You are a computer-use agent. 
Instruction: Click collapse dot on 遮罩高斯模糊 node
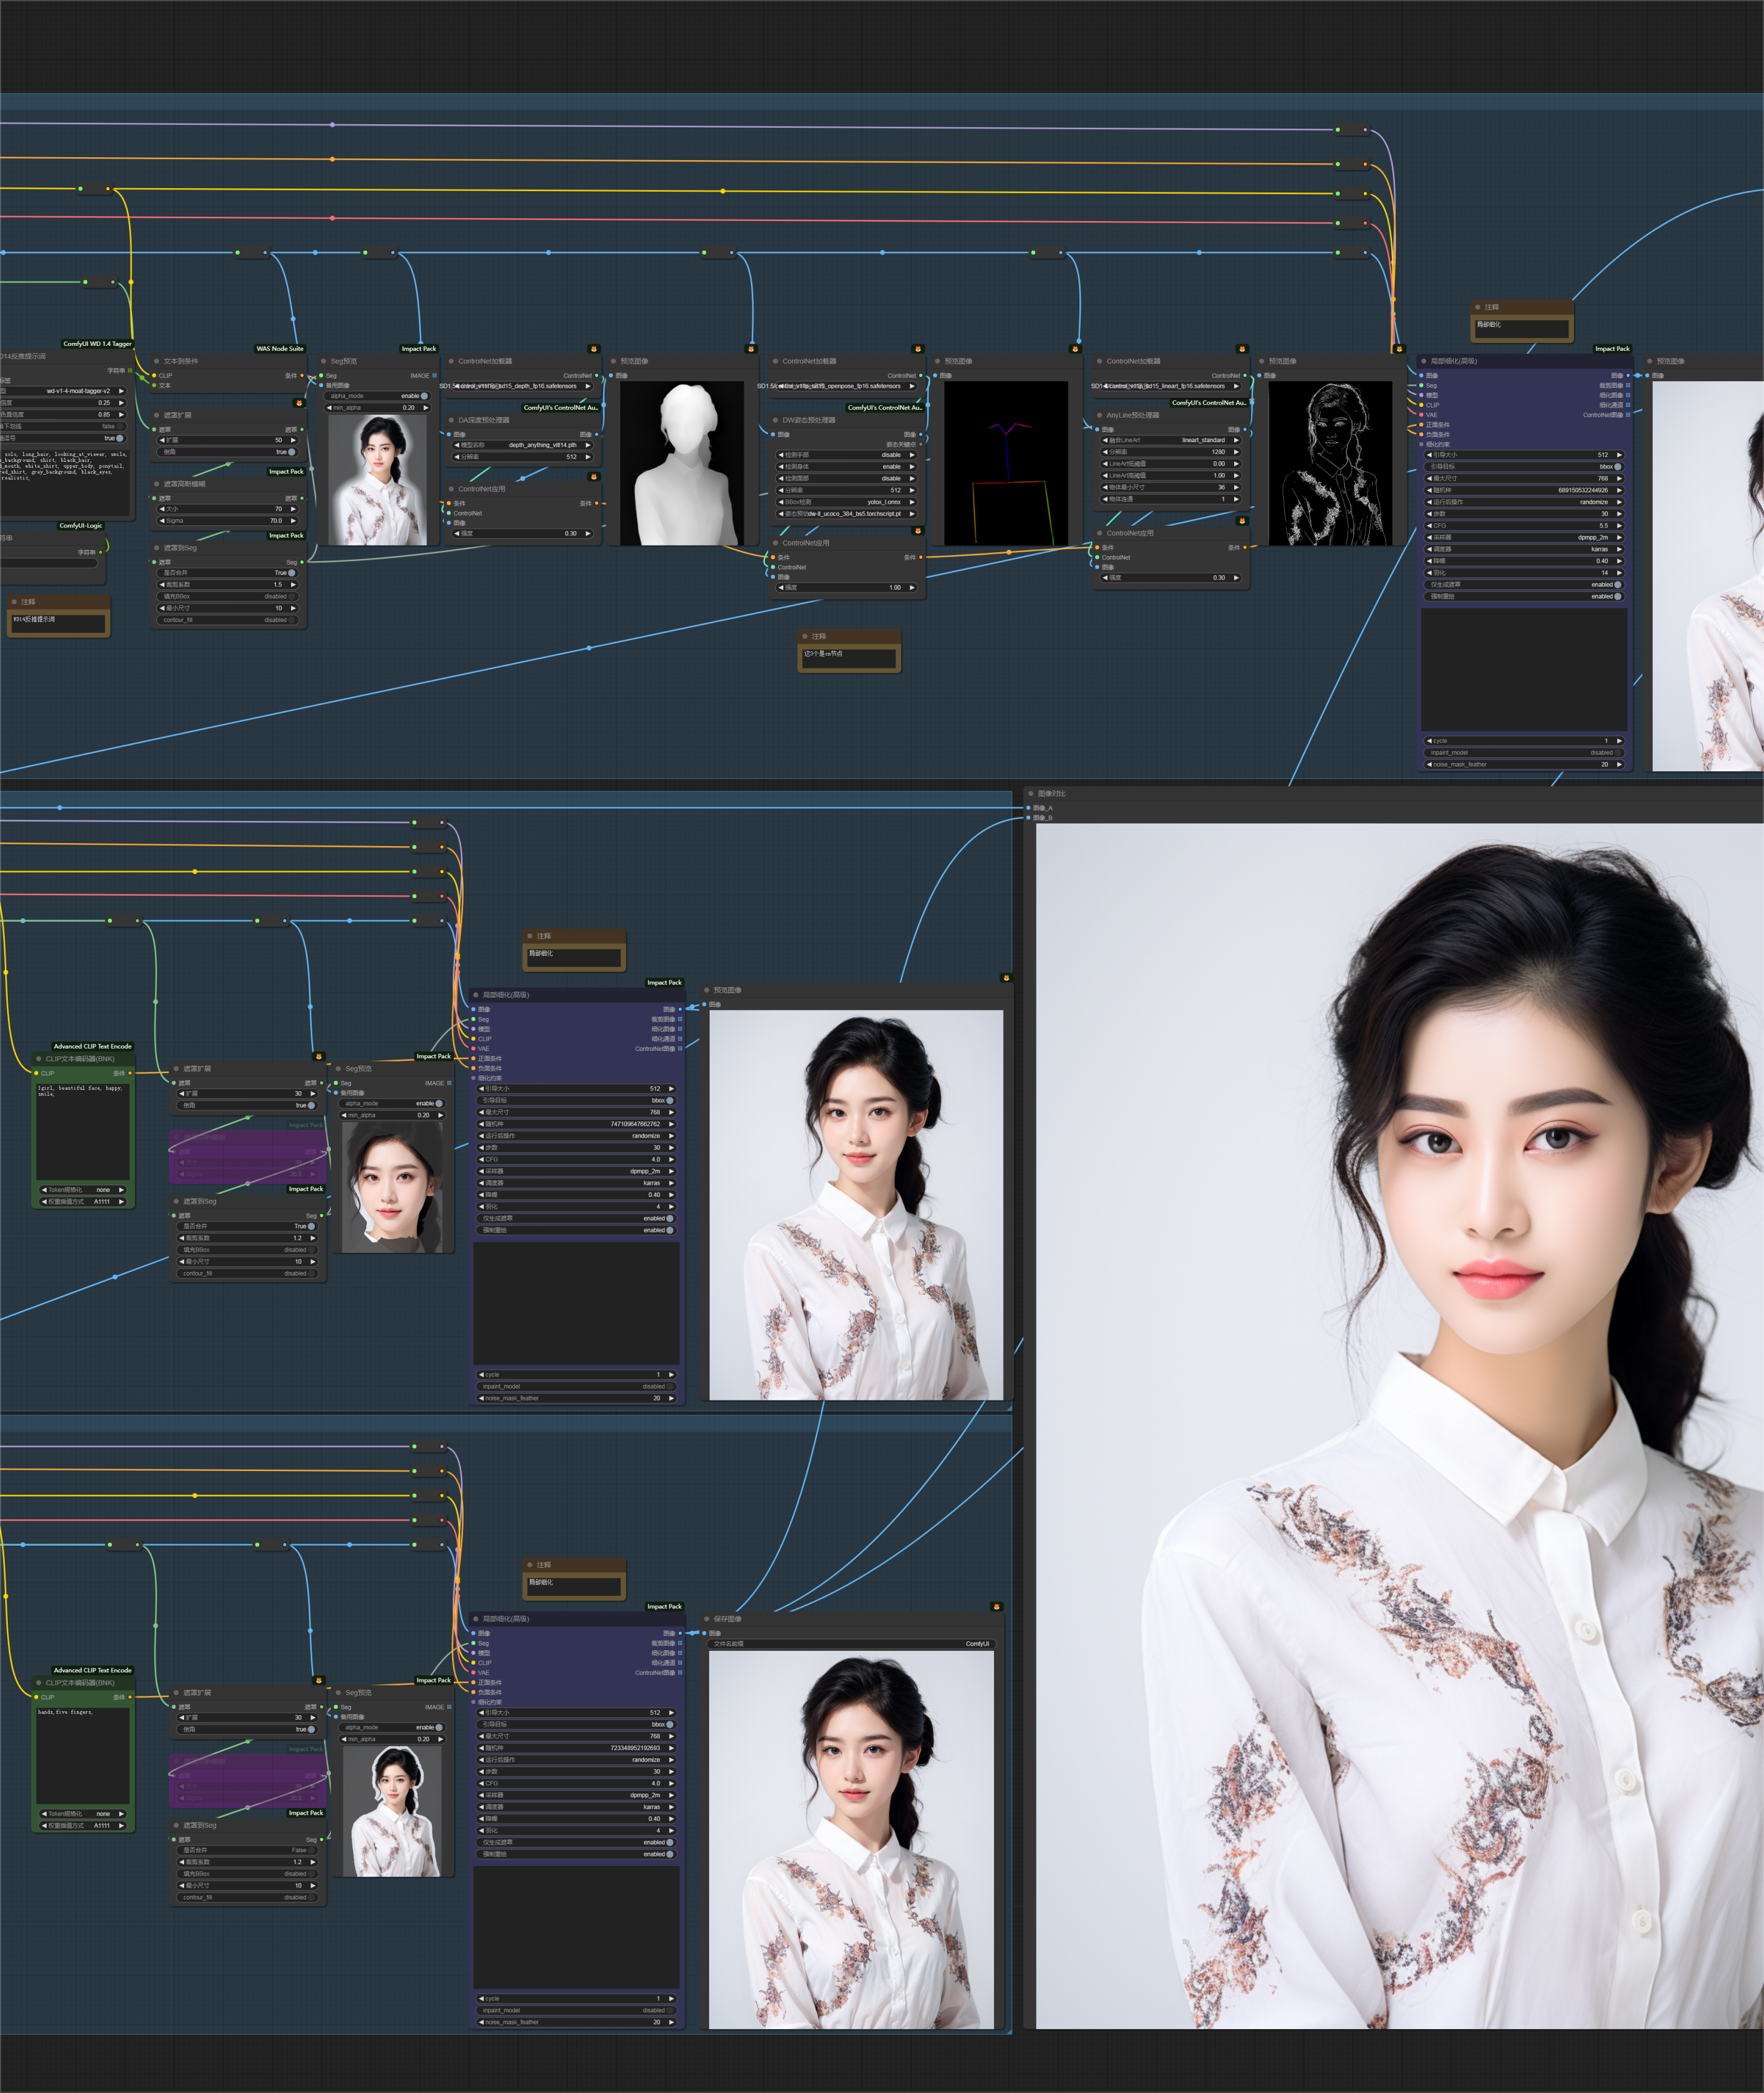click(157, 484)
